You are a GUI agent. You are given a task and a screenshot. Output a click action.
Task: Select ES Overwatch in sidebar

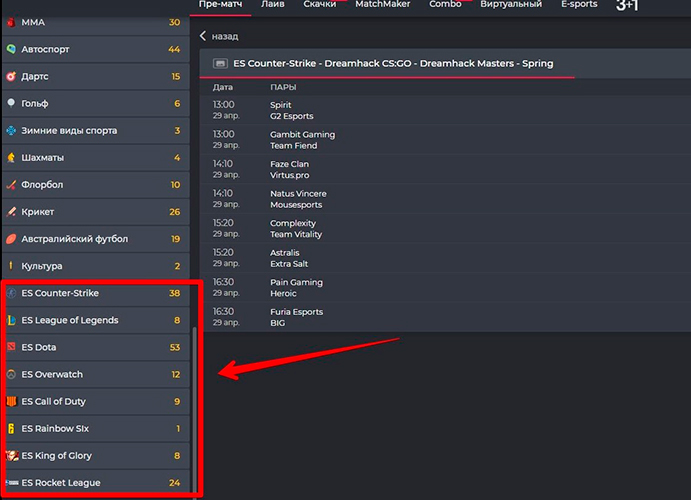tap(96, 374)
